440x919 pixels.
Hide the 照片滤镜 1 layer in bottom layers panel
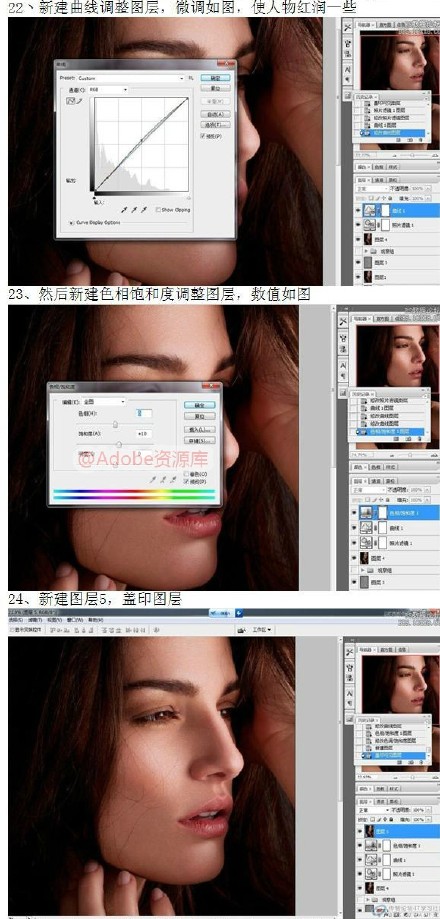tap(360, 873)
